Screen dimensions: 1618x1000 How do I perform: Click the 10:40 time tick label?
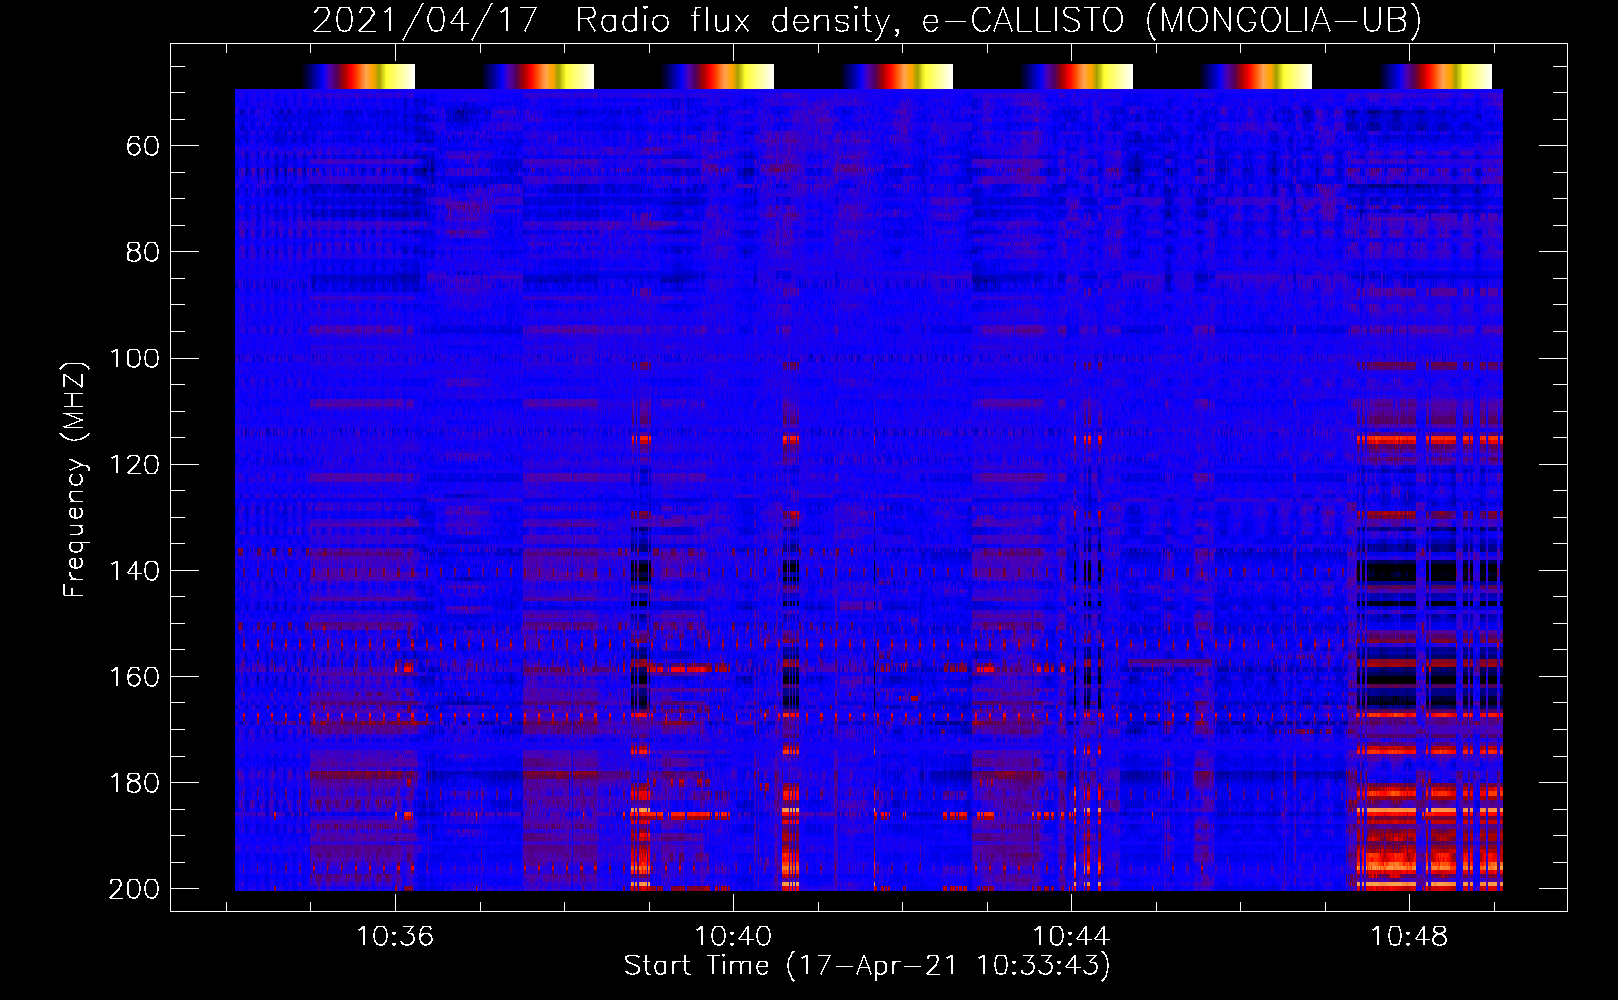tap(733, 937)
